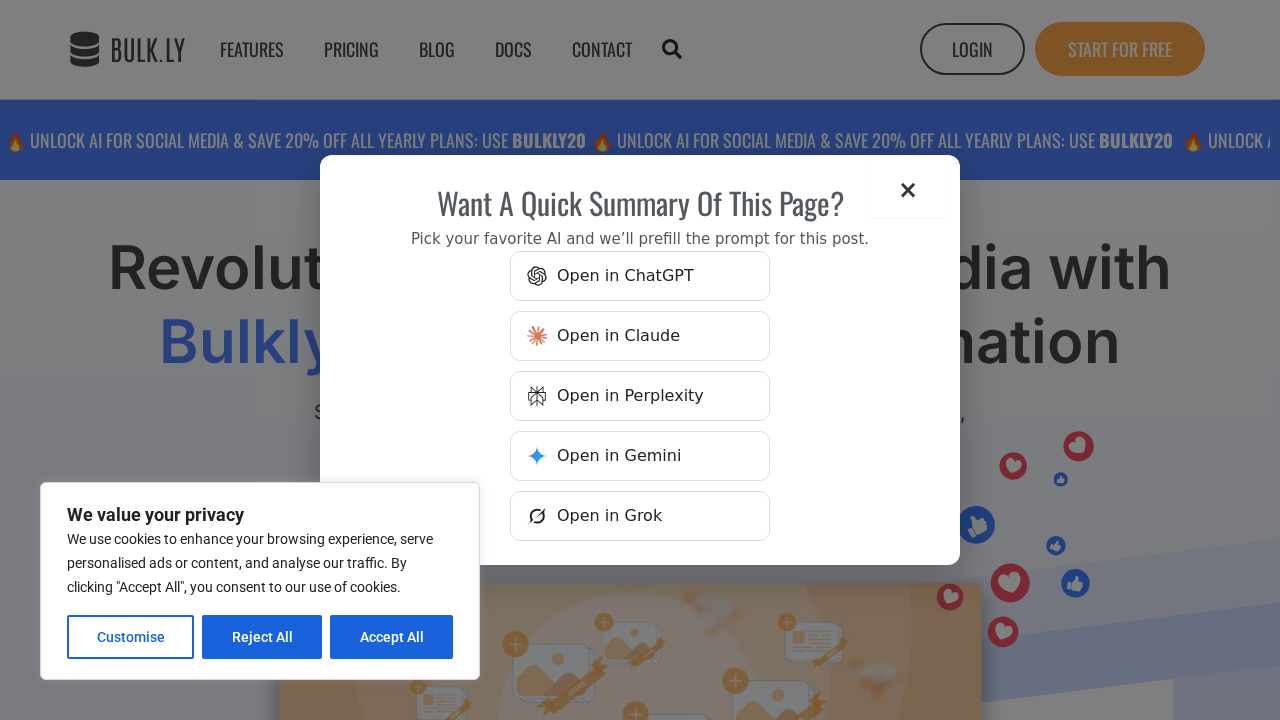Click the Perplexity logo icon
Viewport: 1280px width, 720px height.
coord(537,396)
